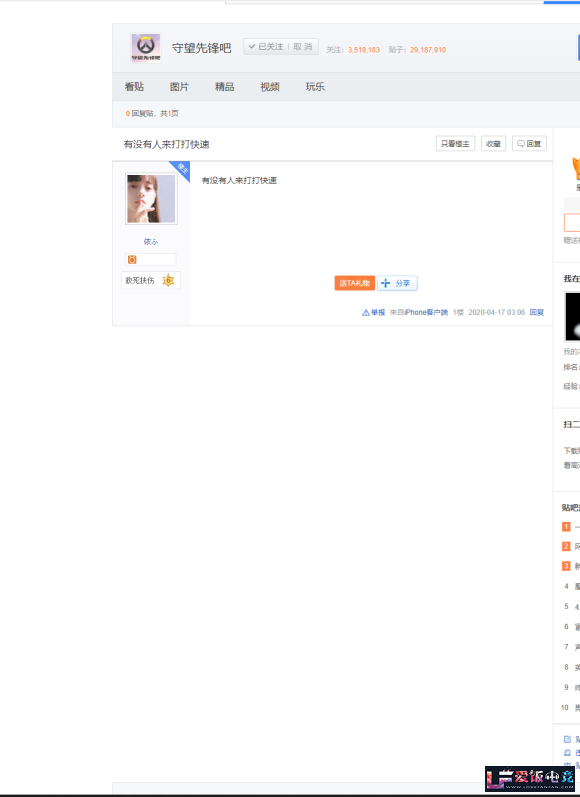The height and width of the screenshot is (797, 580).
Task: Toggle 只看楼主 filter button
Action: (x=455, y=144)
